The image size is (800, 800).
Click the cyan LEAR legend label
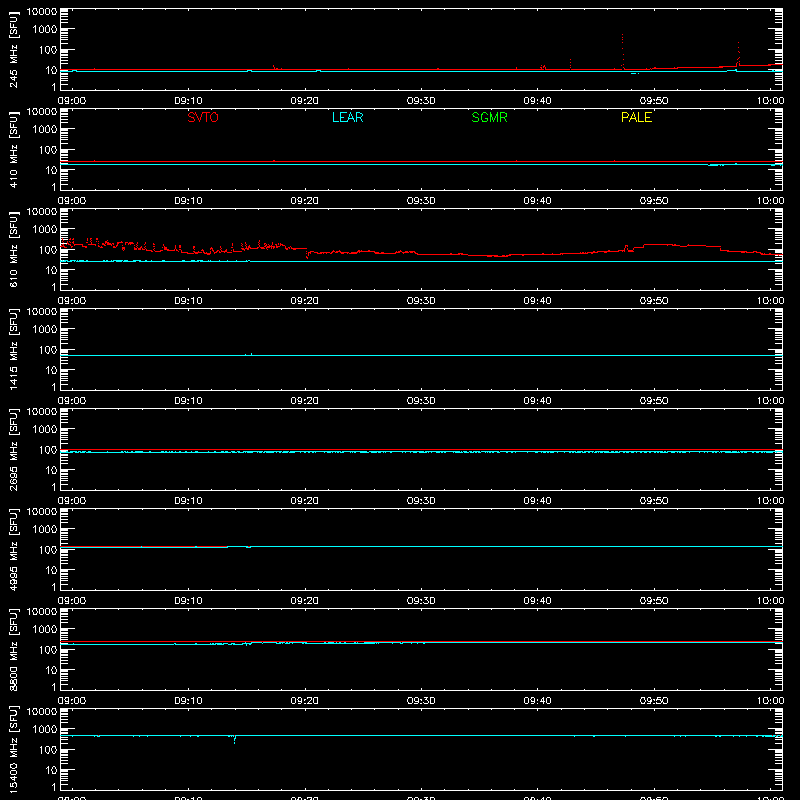pos(347,117)
